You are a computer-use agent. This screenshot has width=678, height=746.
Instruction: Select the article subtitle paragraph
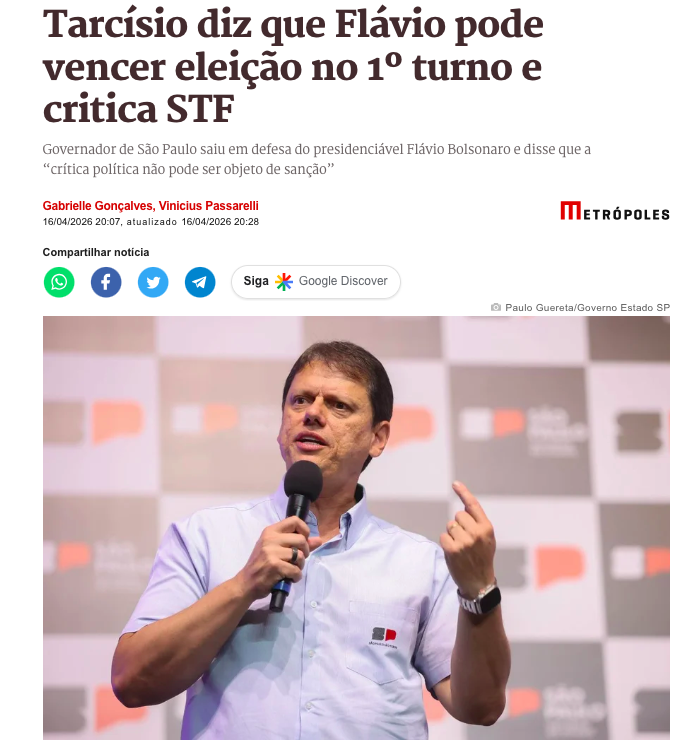coord(316,159)
